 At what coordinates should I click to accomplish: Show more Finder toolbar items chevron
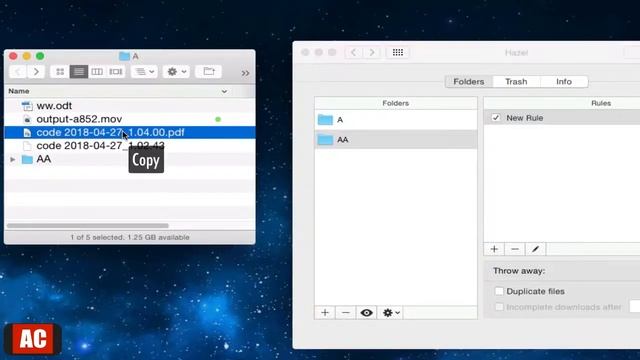(245, 73)
